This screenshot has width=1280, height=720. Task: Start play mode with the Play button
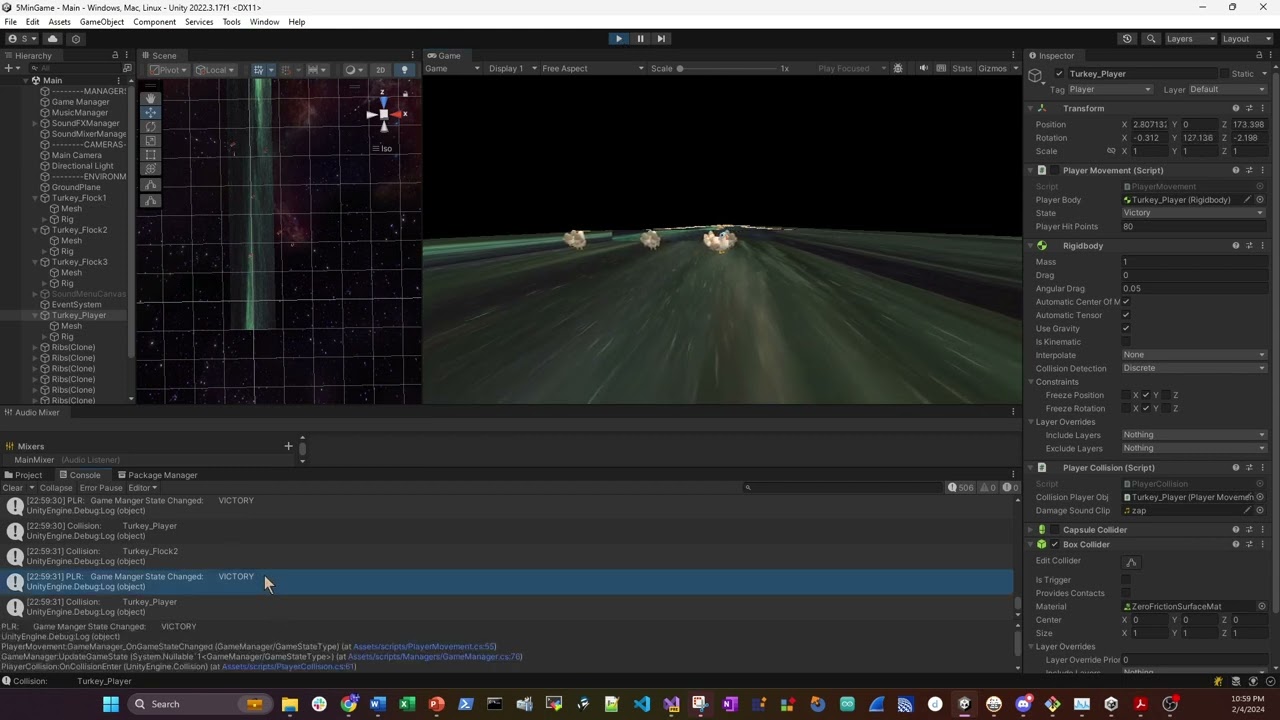coord(618,39)
